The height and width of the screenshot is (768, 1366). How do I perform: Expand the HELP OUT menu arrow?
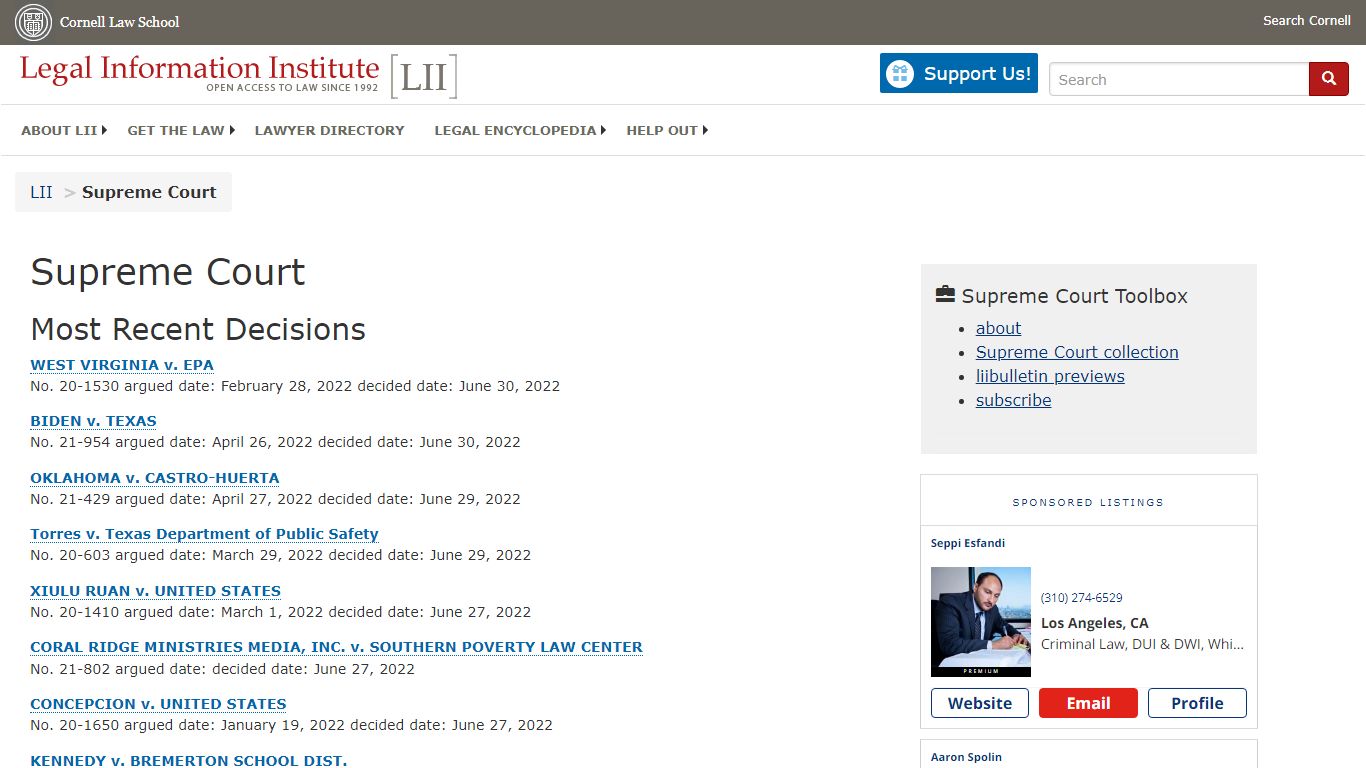(x=705, y=130)
